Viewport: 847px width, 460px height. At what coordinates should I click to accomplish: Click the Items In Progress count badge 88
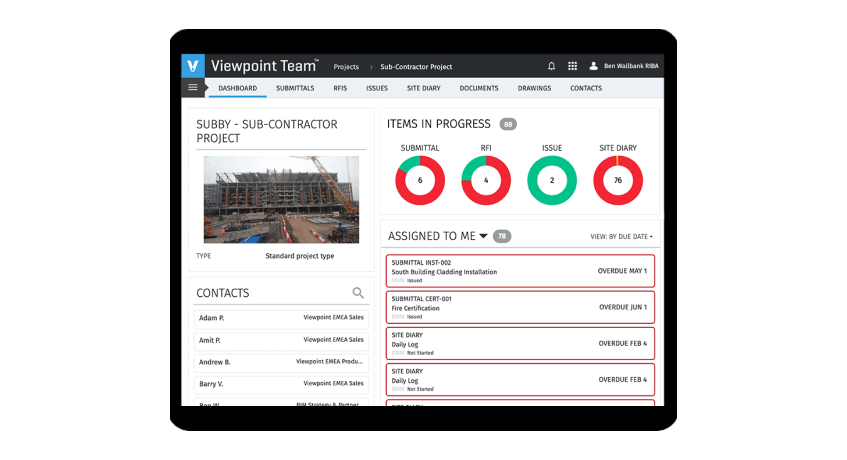pos(508,124)
